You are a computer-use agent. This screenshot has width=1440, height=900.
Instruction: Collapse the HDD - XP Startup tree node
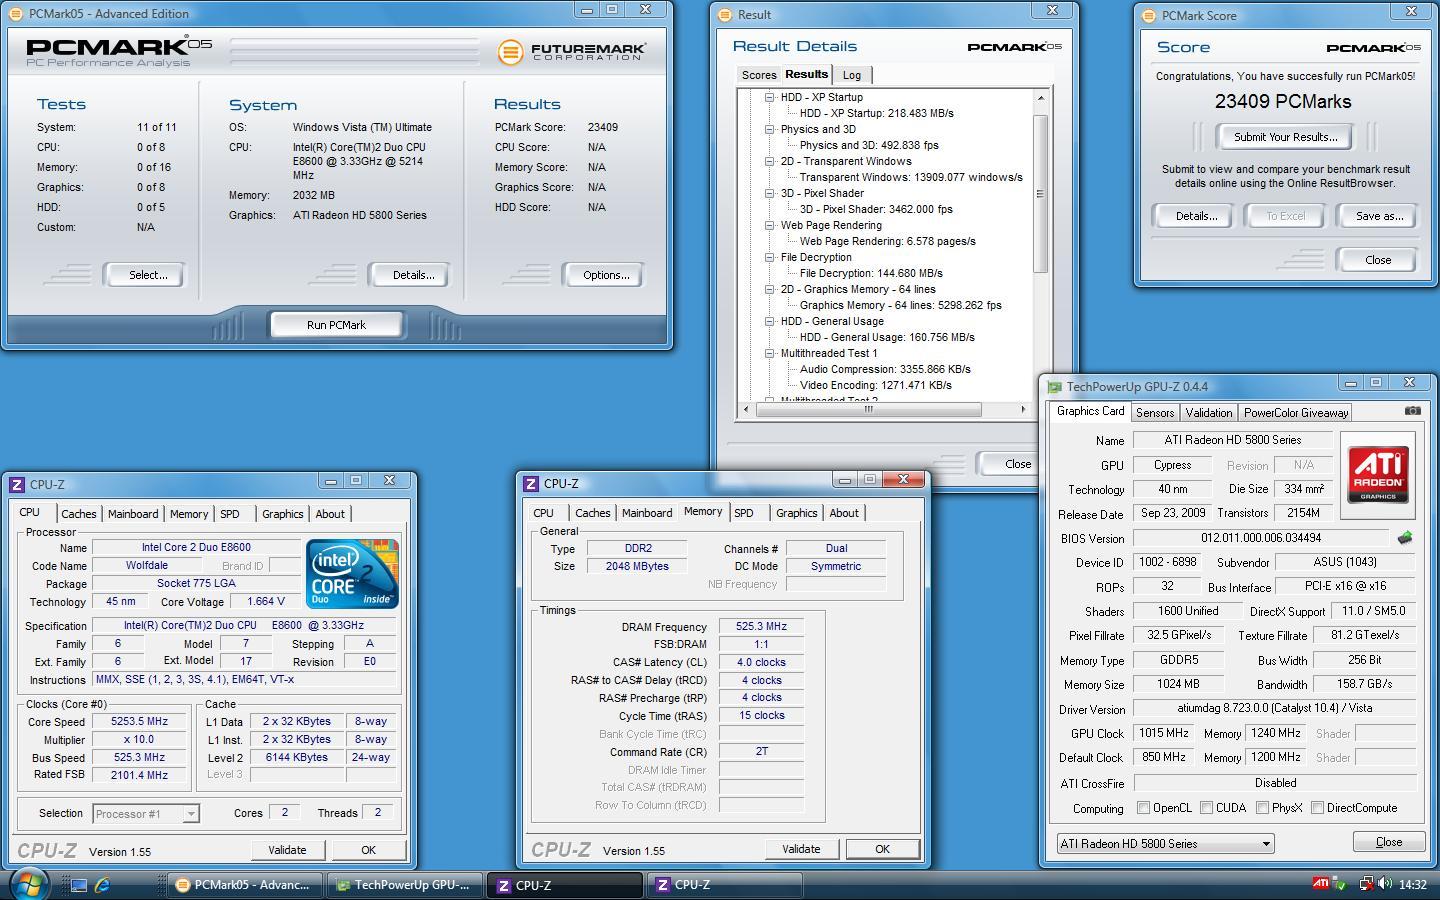tap(769, 97)
